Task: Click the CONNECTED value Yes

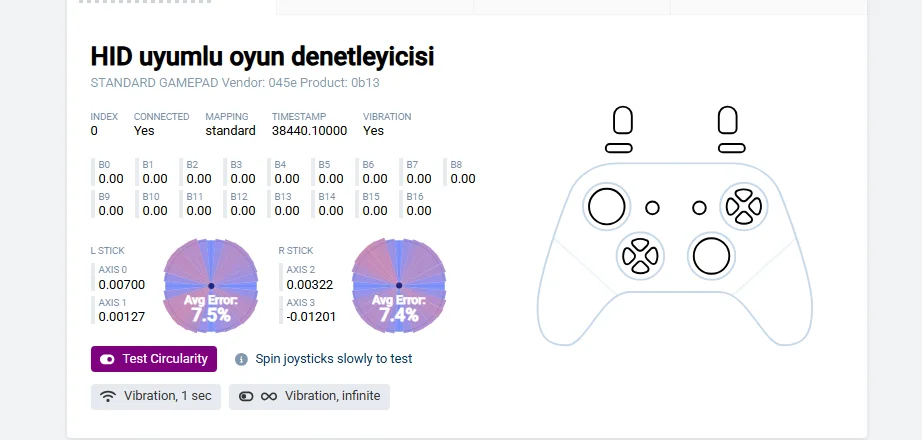Action: (x=144, y=131)
